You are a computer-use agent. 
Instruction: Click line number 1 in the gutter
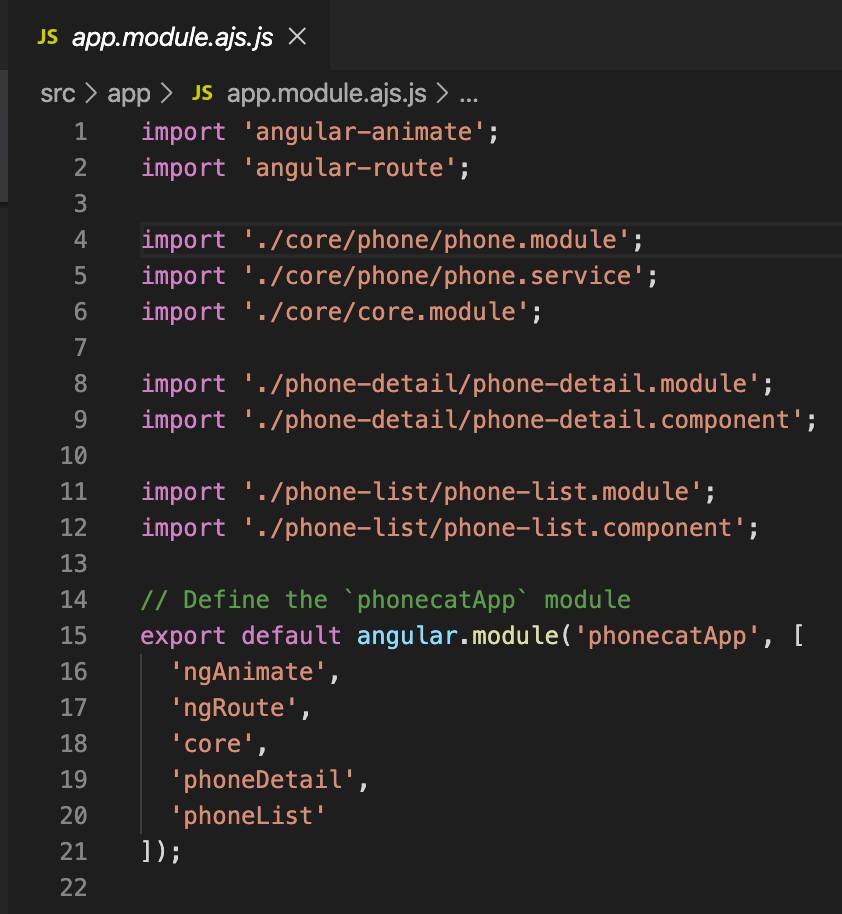(80, 132)
